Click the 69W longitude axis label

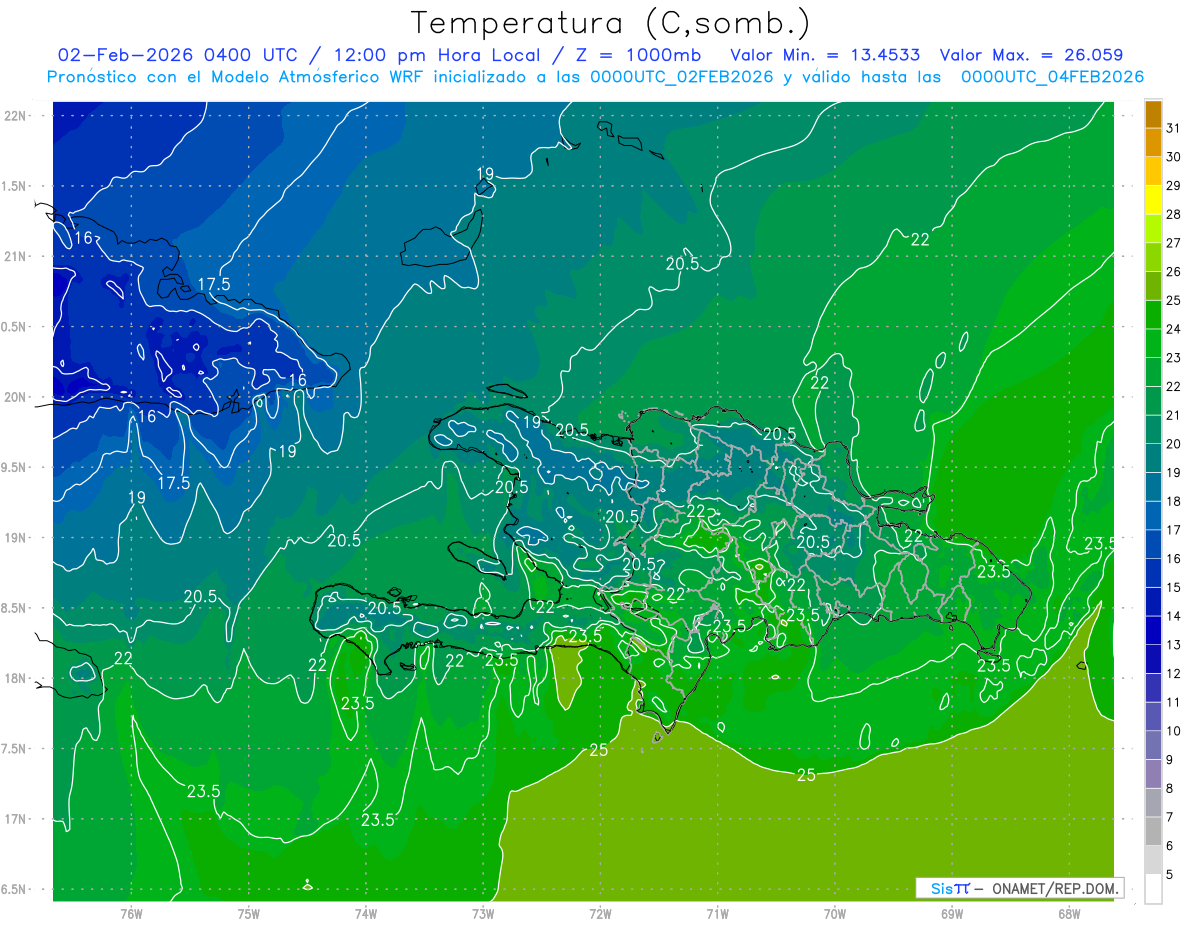952,913
